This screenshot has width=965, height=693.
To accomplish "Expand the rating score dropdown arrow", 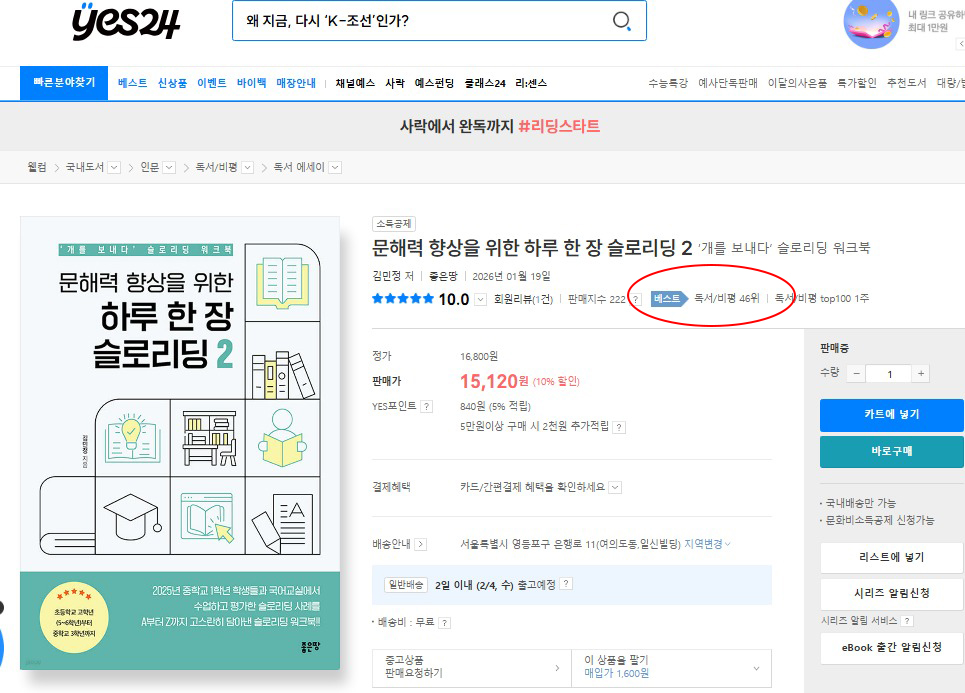I will pyautogui.click(x=481, y=299).
